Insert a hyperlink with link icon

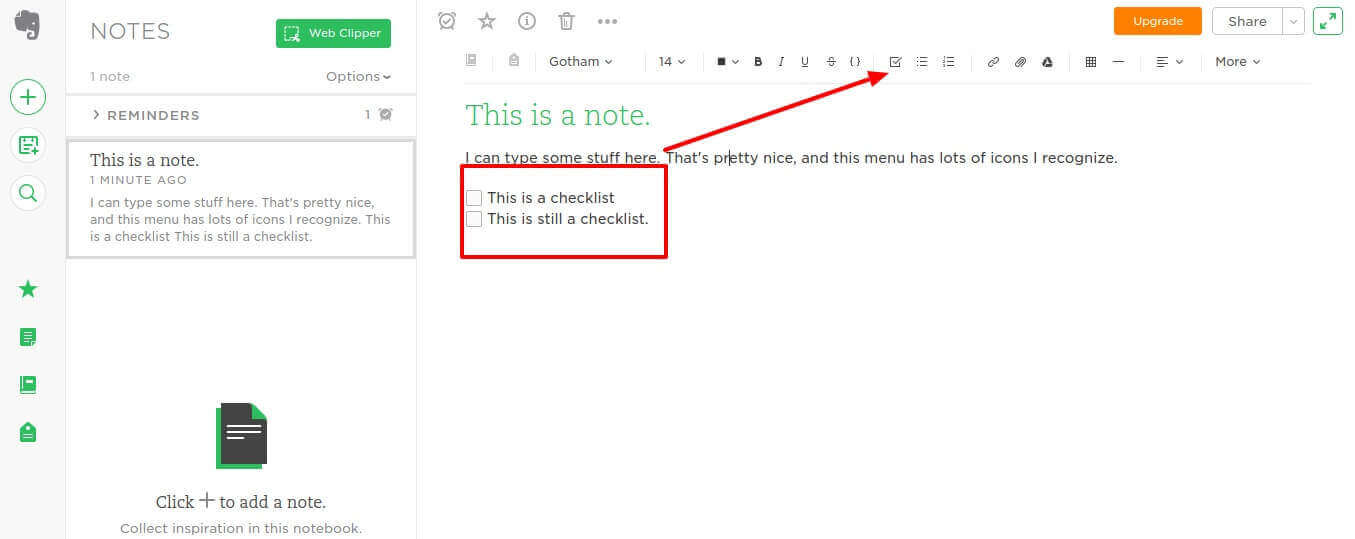pos(993,62)
